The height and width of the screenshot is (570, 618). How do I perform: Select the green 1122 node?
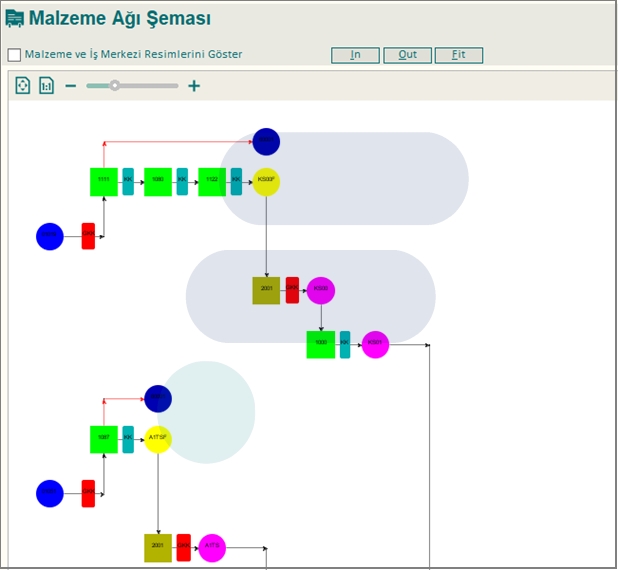coord(212,182)
